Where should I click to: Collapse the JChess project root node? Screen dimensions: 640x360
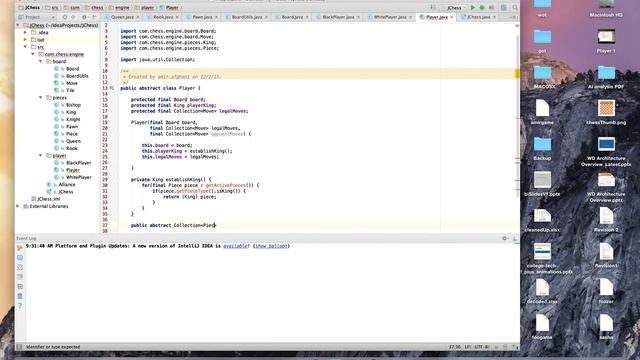coord(18,25)
